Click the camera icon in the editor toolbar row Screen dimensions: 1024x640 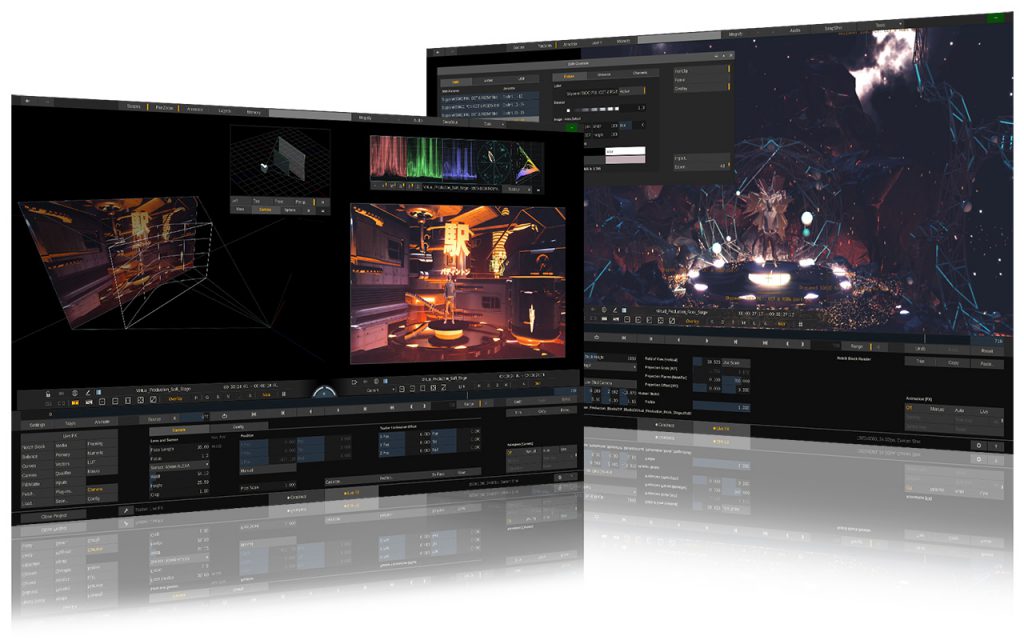point(89,403)
